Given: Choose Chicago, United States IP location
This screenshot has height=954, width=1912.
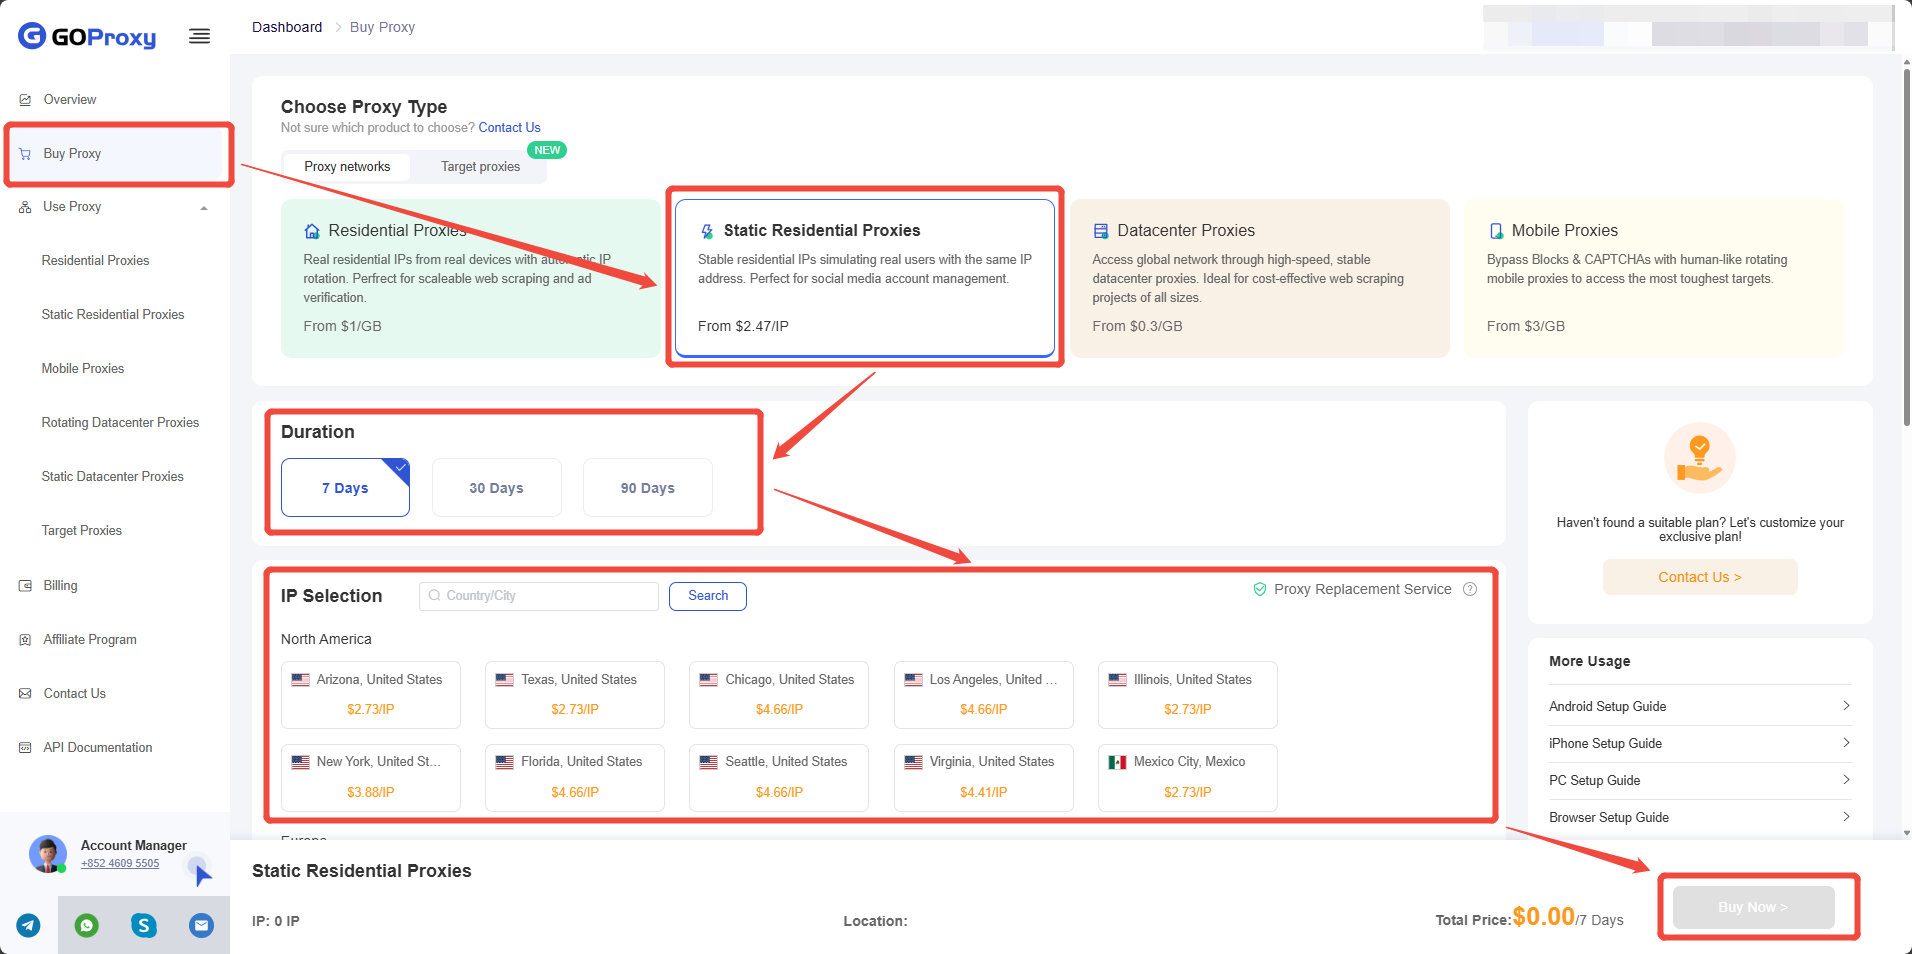Looking at the screenshot, I should (x=778, y=695).
